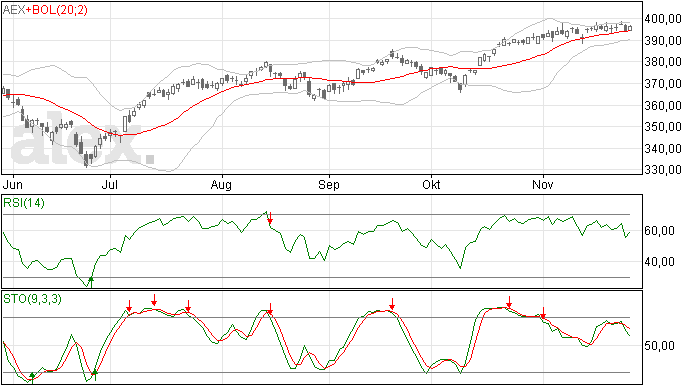Click the 60,00 level on RSI axis

tap(659, 231)
